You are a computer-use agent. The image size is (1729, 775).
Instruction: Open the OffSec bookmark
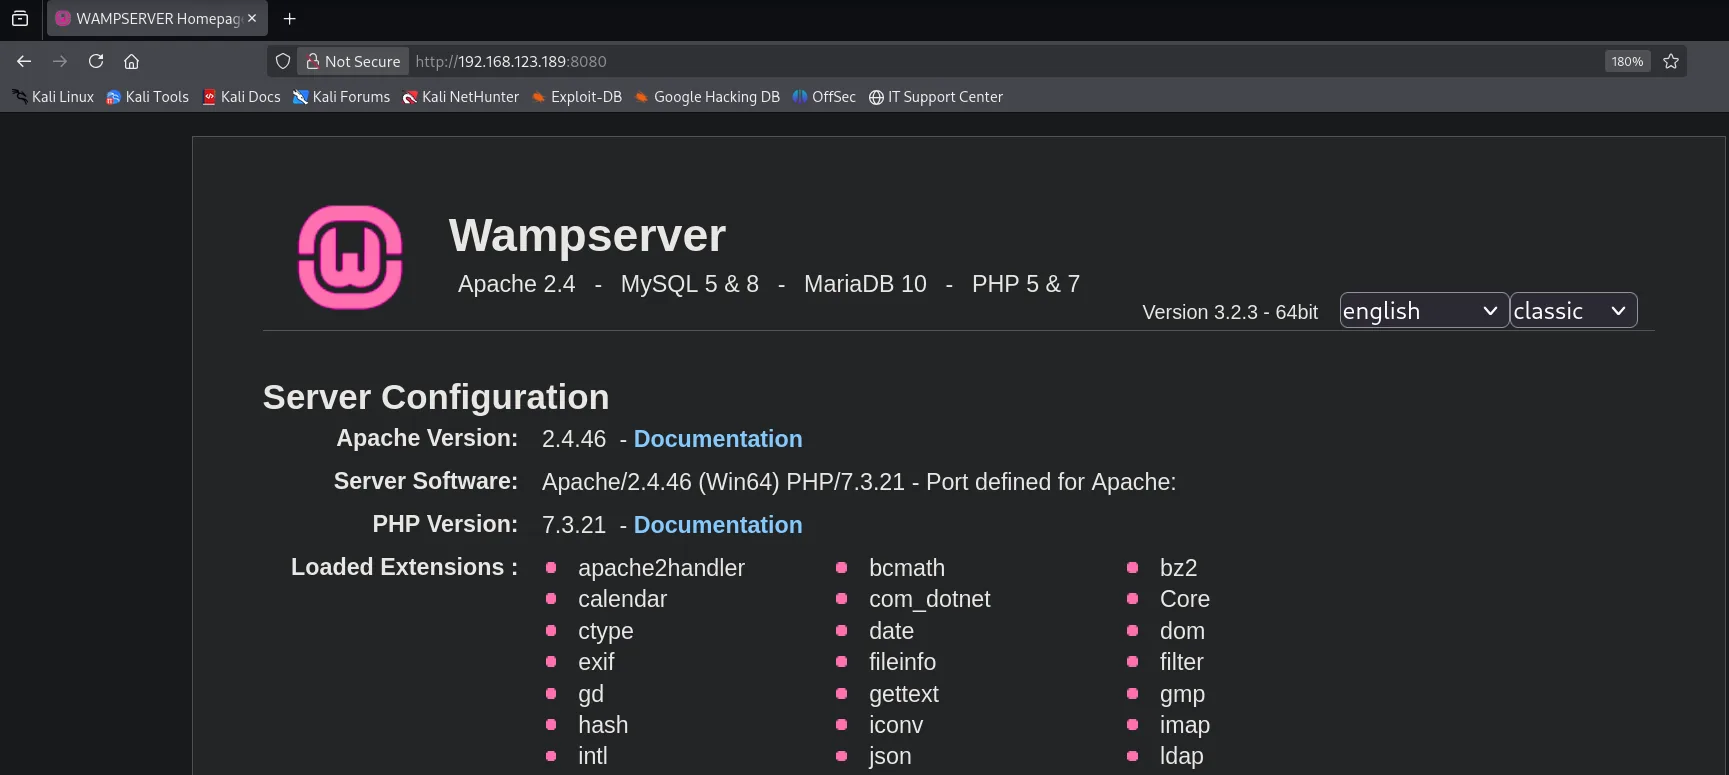[x=824, y=97]
